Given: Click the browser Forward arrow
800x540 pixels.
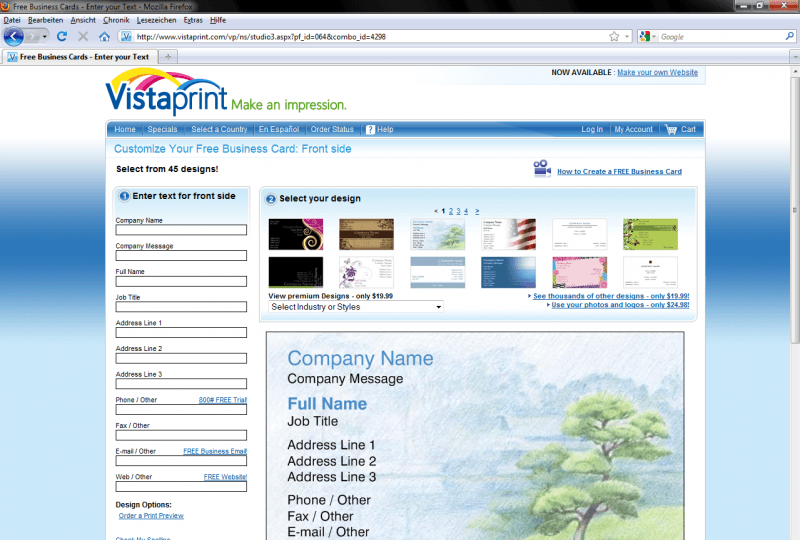Looking at the screenshot, I should click(32, 37).
